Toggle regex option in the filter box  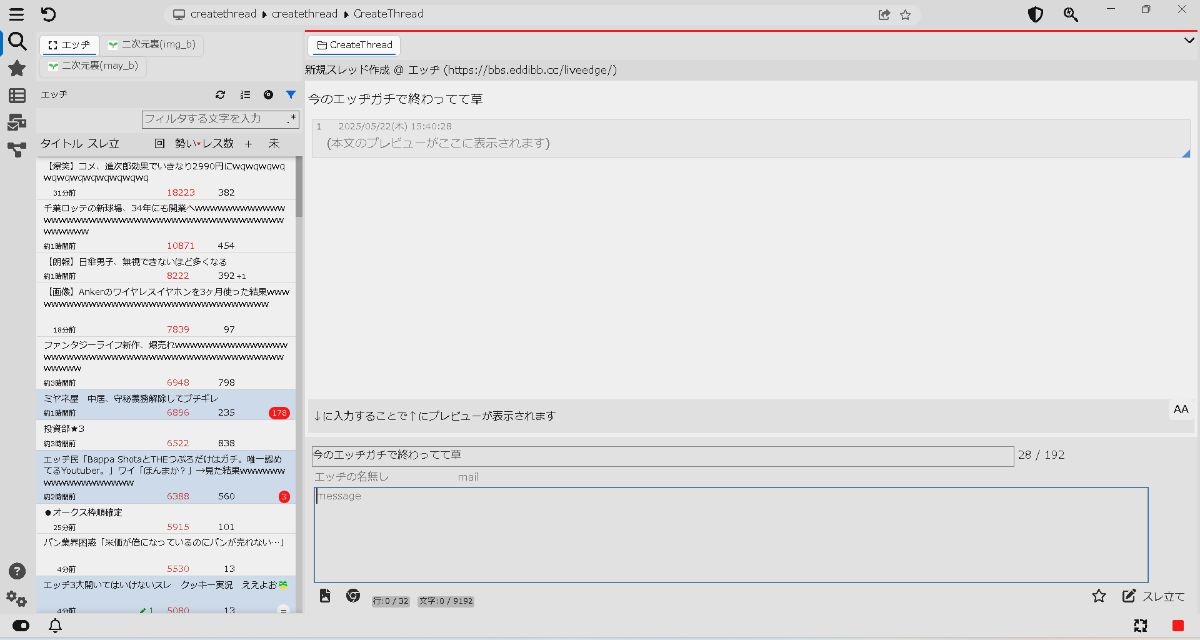[x=292, y=119]
